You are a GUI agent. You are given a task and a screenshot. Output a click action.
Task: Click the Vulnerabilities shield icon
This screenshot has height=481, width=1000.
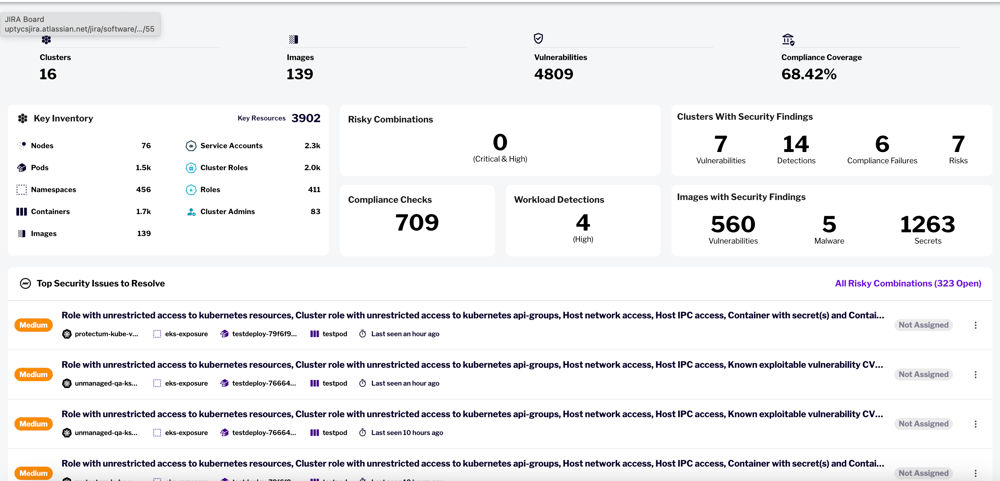click(538, 39)
